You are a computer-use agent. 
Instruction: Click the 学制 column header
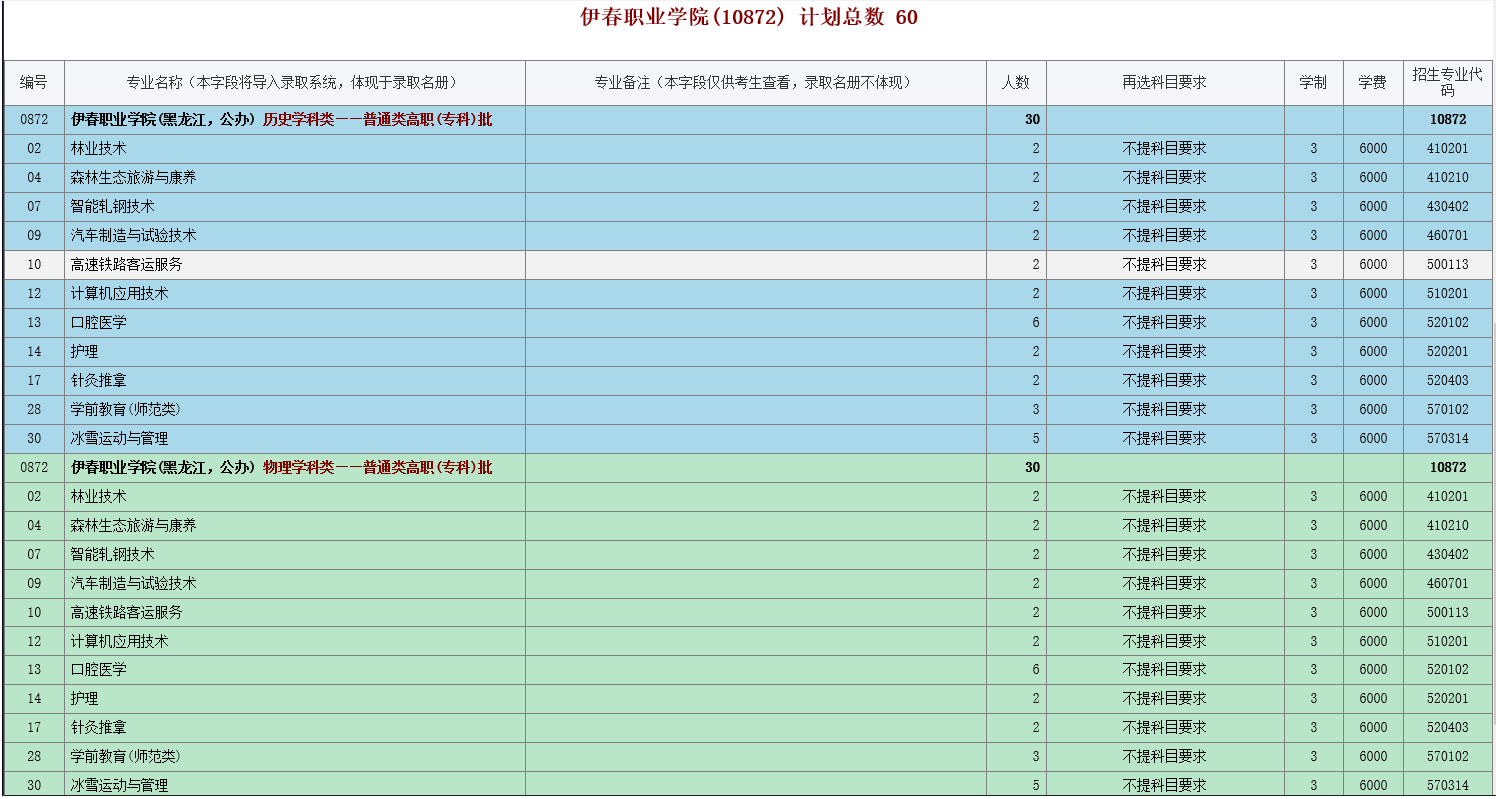pyautogui.click(x=1313, y=83)
